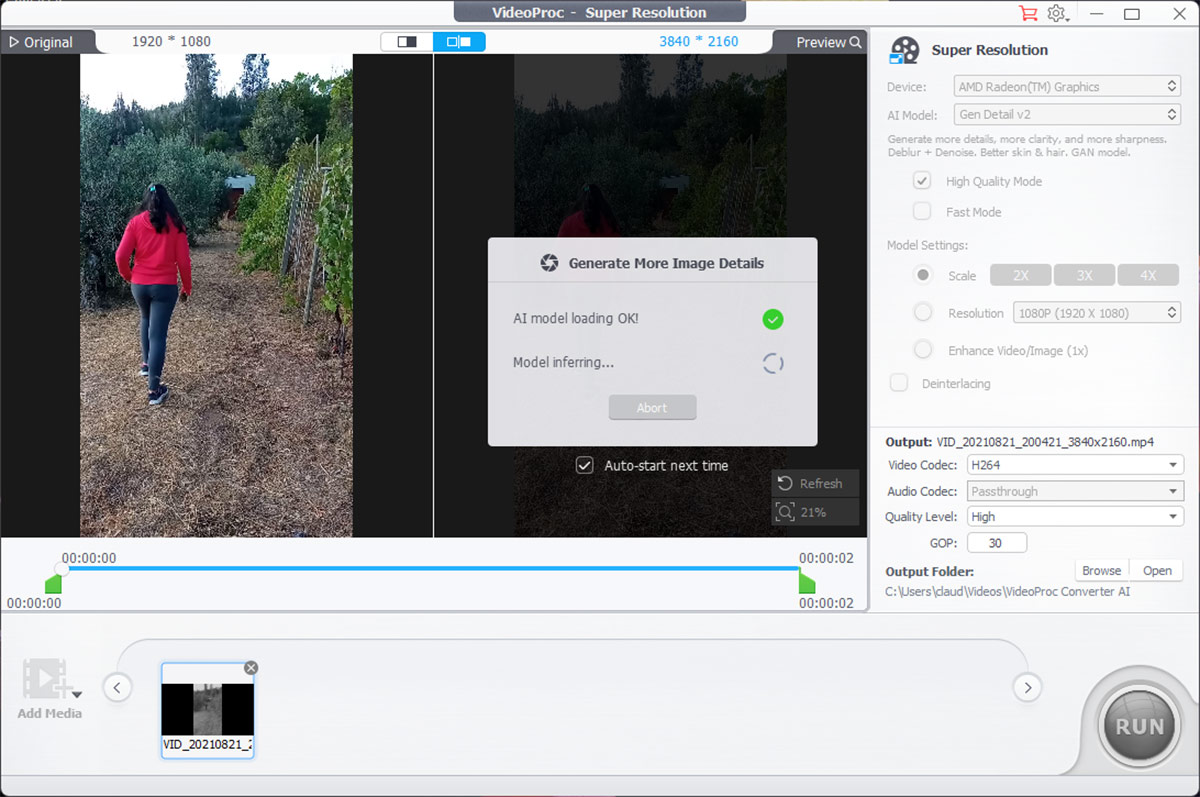This screenshot has width=1200, height=797.
Task: Go to previous media with the left arrow
Action: (117, 688)
